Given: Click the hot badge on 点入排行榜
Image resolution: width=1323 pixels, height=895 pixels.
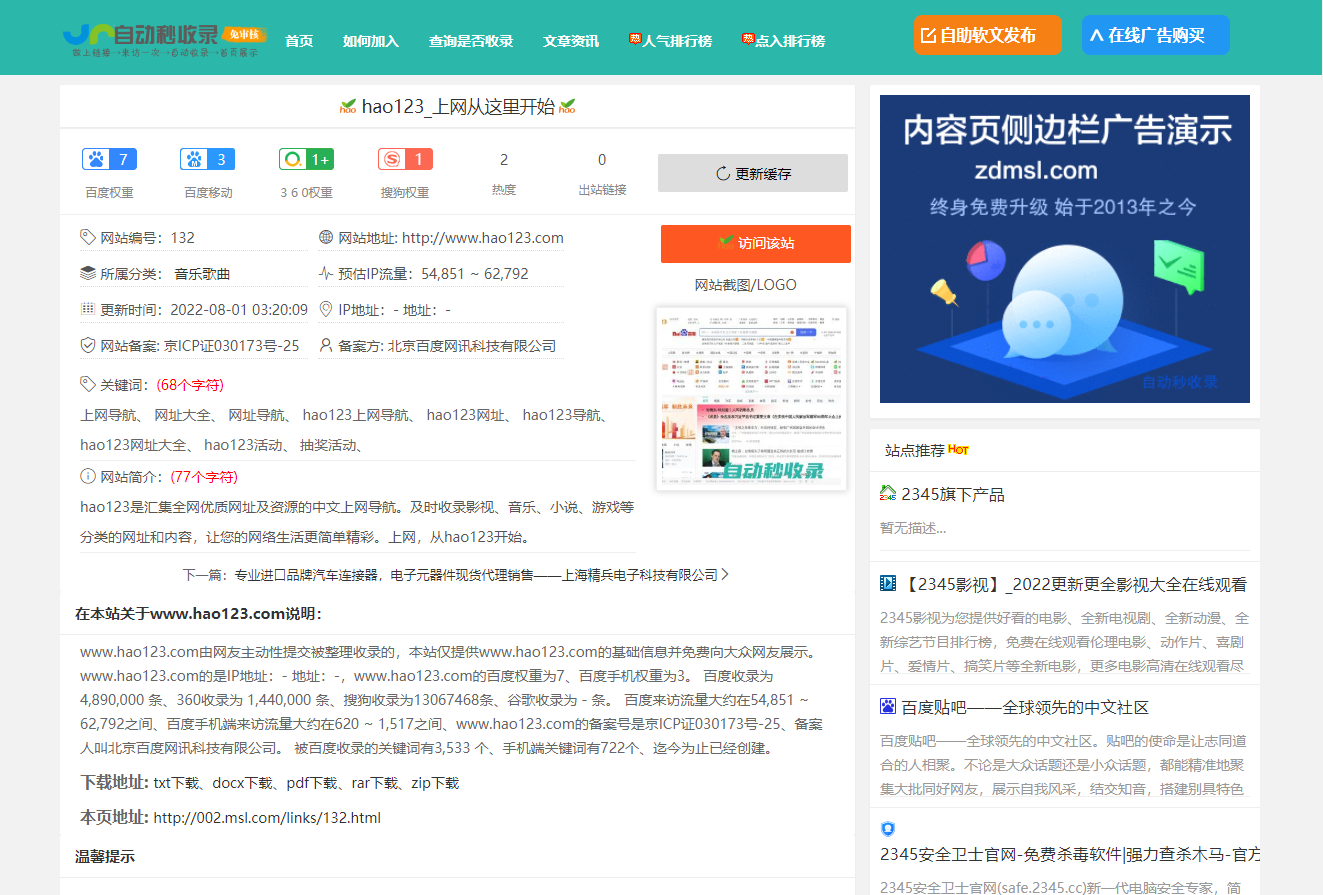Looking at the screenshot, I should (748, 39).
